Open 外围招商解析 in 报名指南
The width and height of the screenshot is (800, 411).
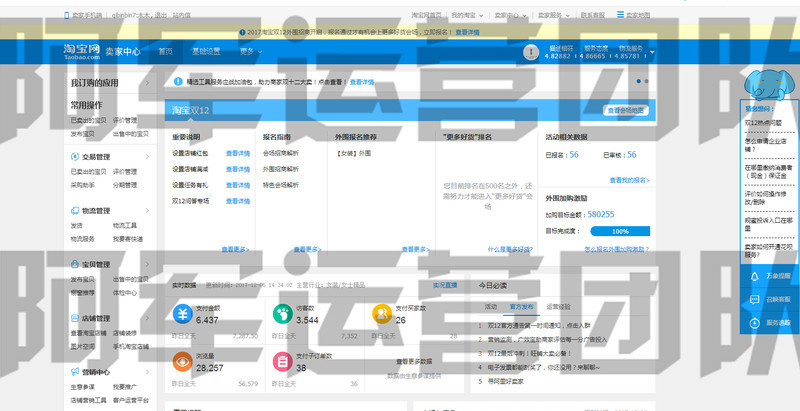point(281,169)
